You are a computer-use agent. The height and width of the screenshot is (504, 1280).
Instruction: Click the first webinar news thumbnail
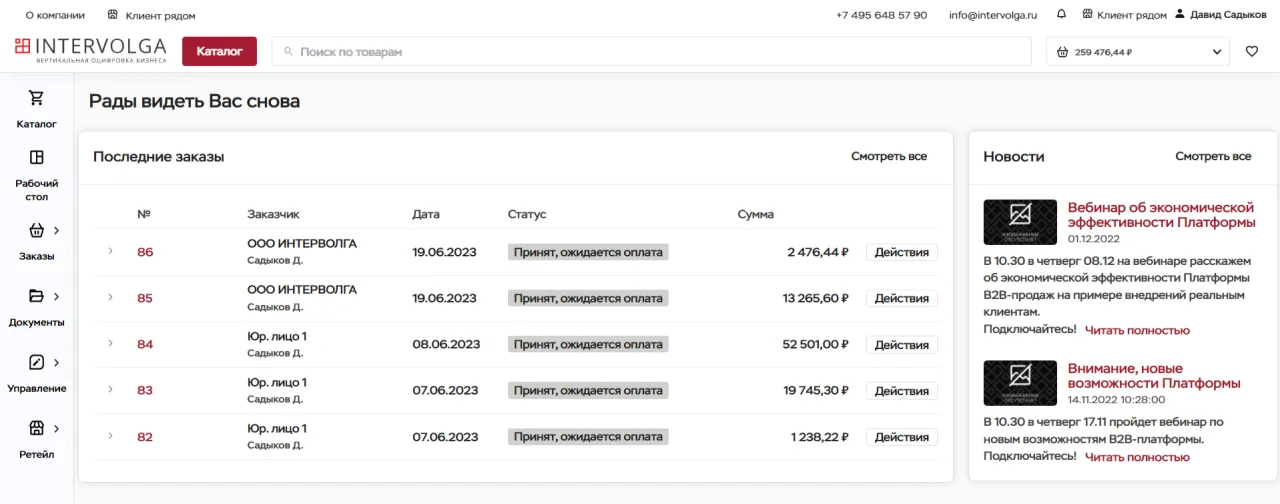coord(1020,222)
